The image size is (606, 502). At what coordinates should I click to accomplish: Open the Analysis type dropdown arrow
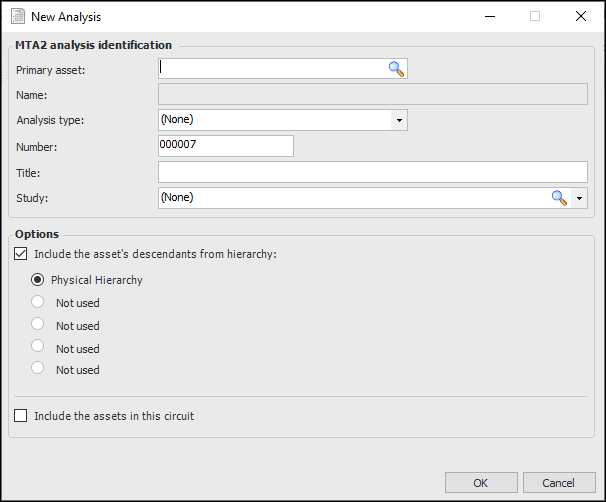[x=399, y=120]
